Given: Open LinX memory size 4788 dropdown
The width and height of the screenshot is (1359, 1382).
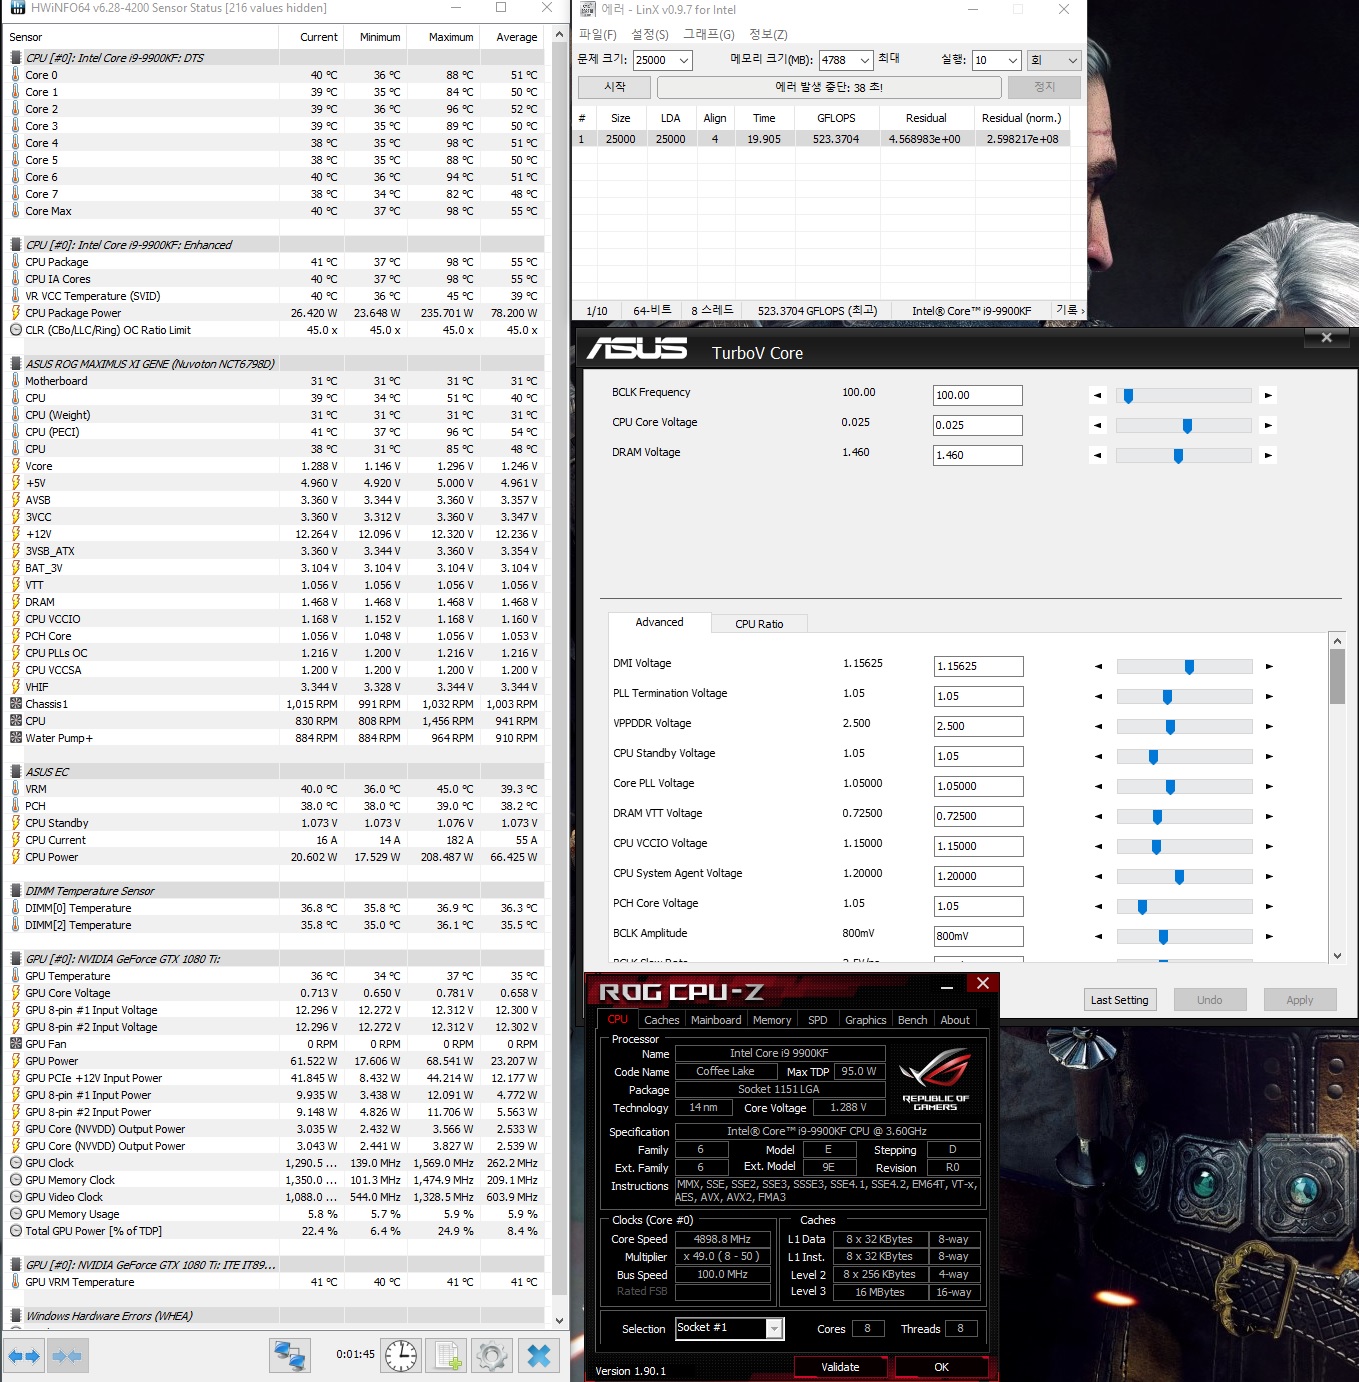Looking at the screenshot, I should point(864,61).
